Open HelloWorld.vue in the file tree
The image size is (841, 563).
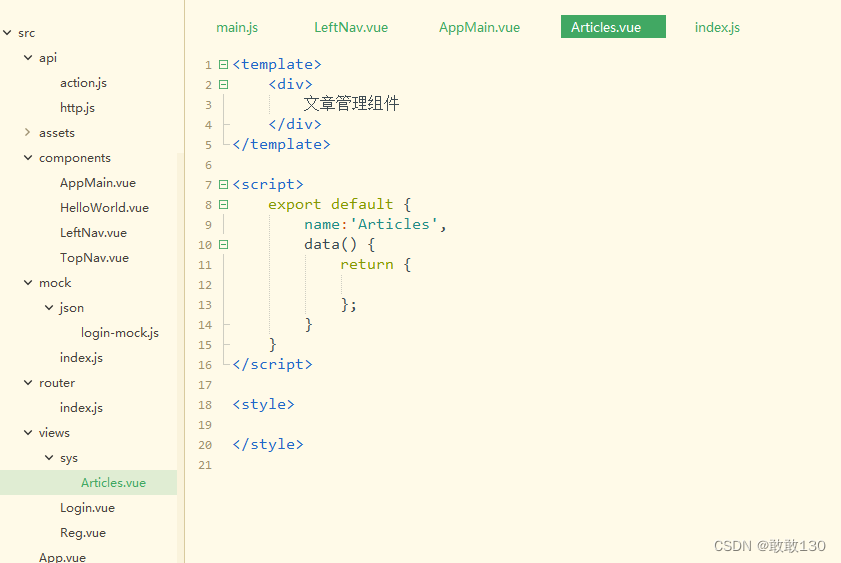(105, 208)
